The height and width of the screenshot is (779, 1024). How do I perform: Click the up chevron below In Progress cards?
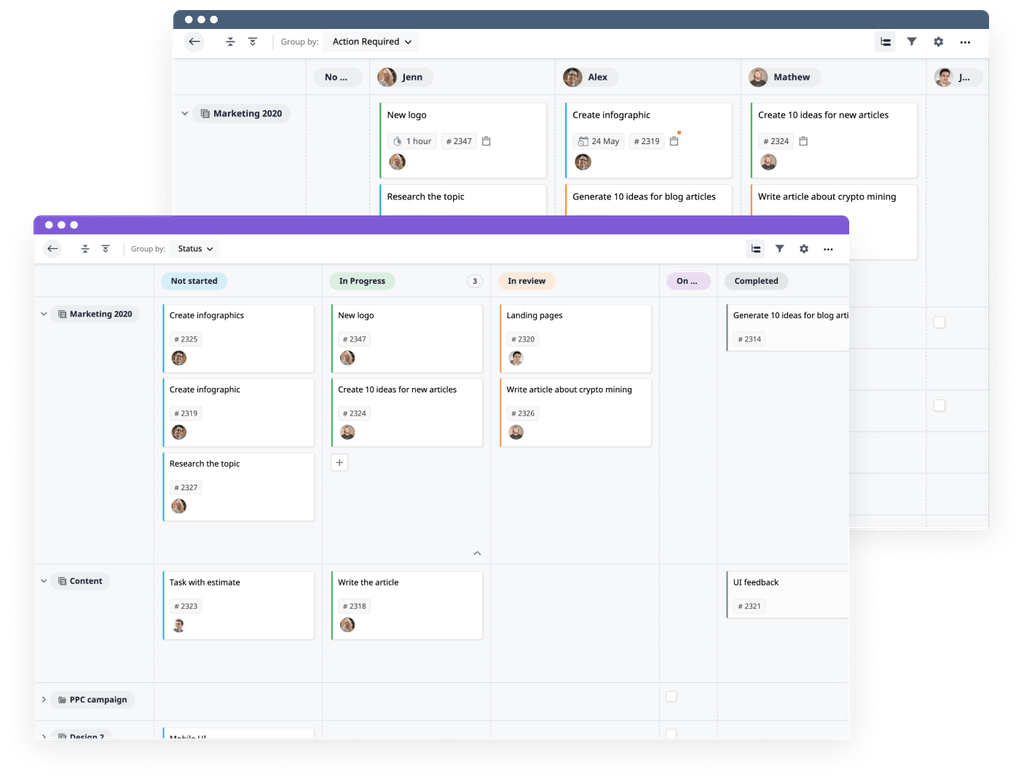[477, 553]
